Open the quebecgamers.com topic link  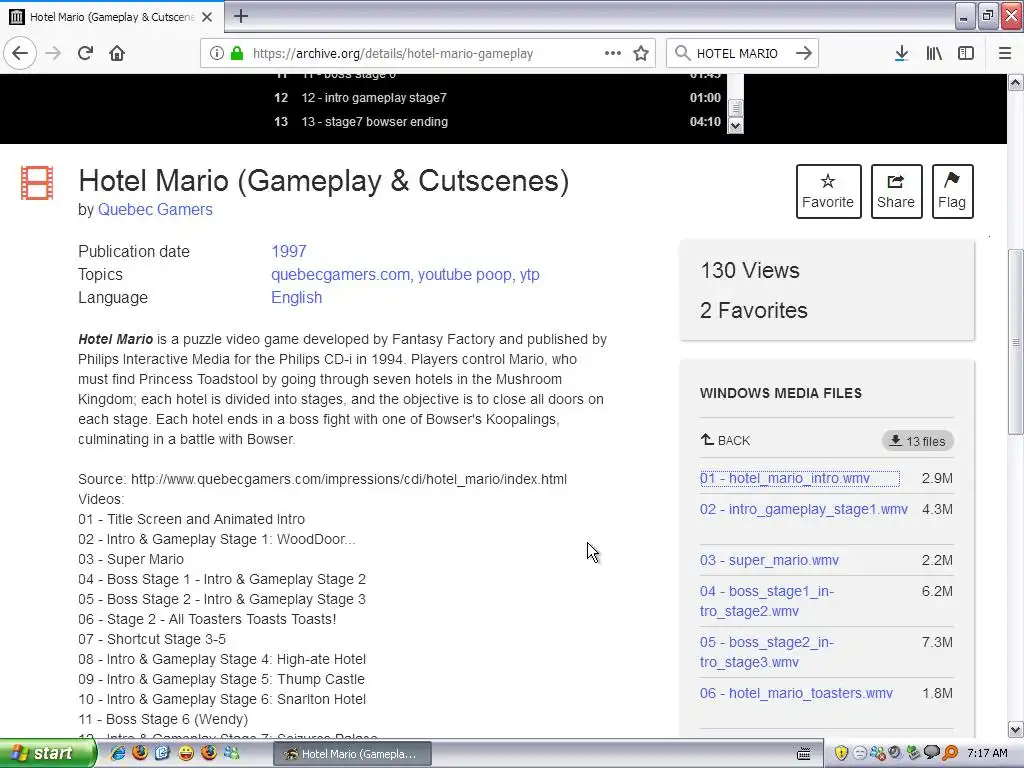(x=340, y=274)
